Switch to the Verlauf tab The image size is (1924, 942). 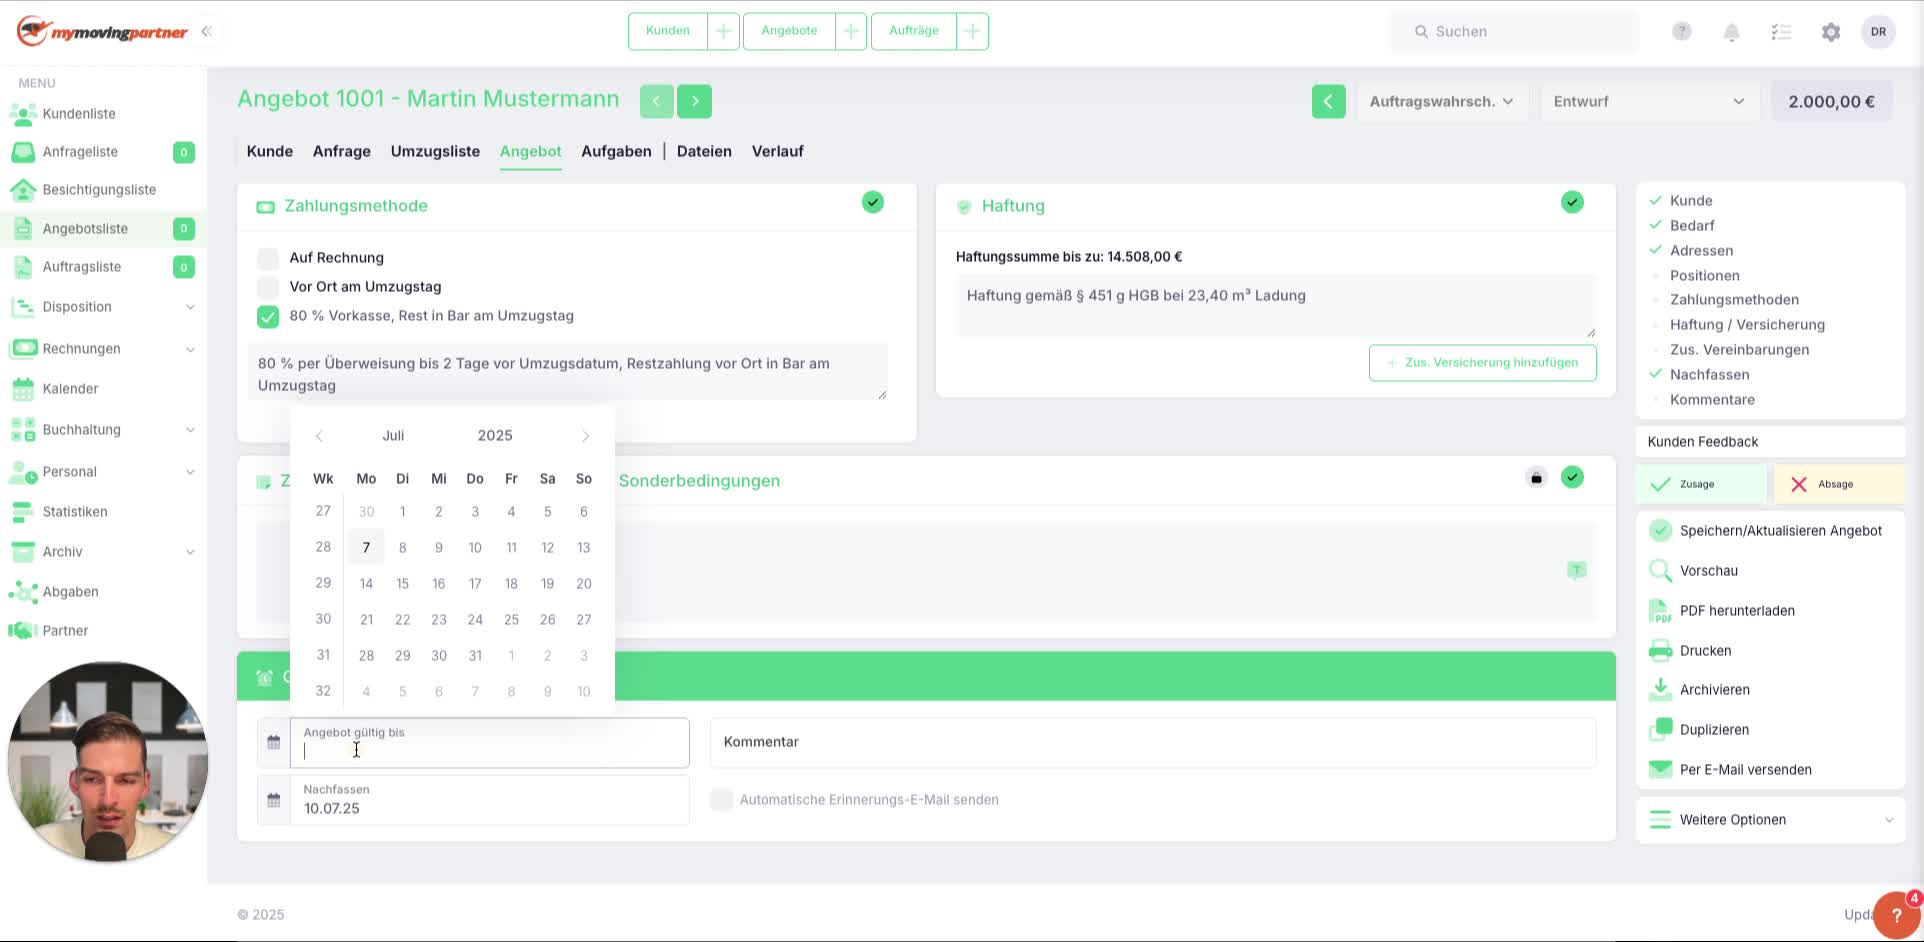(778, 152)
